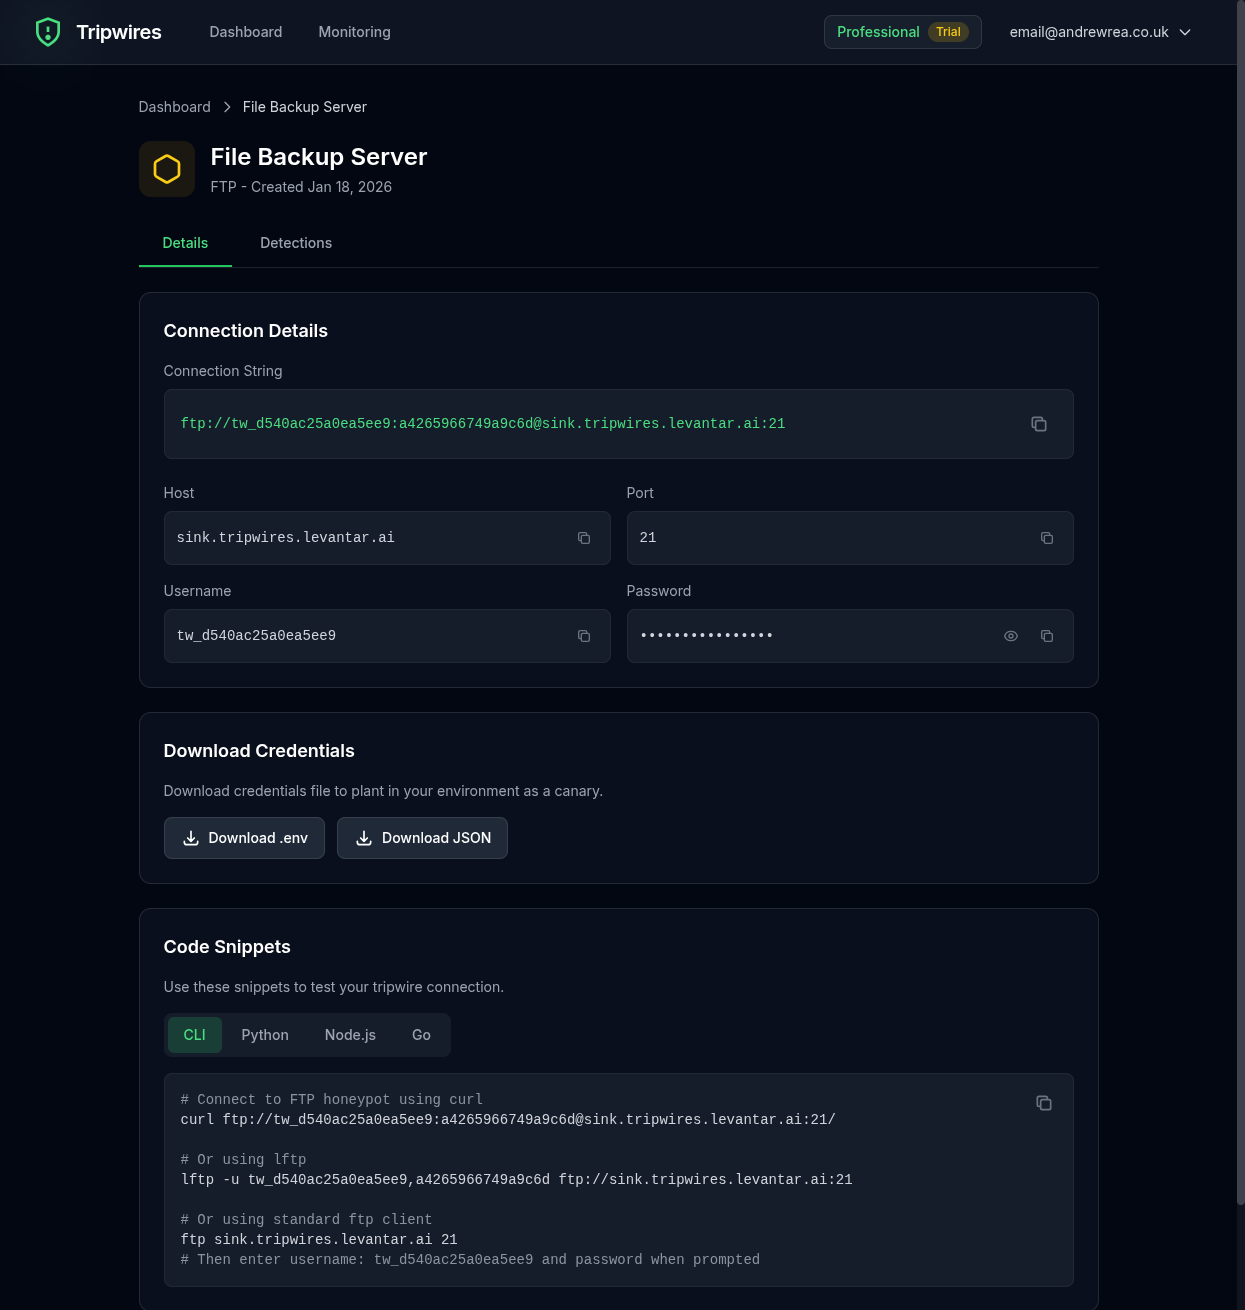Copy the CLI code snippet
The height and width of the screenshot is (1310, 1245).
1044,1103
